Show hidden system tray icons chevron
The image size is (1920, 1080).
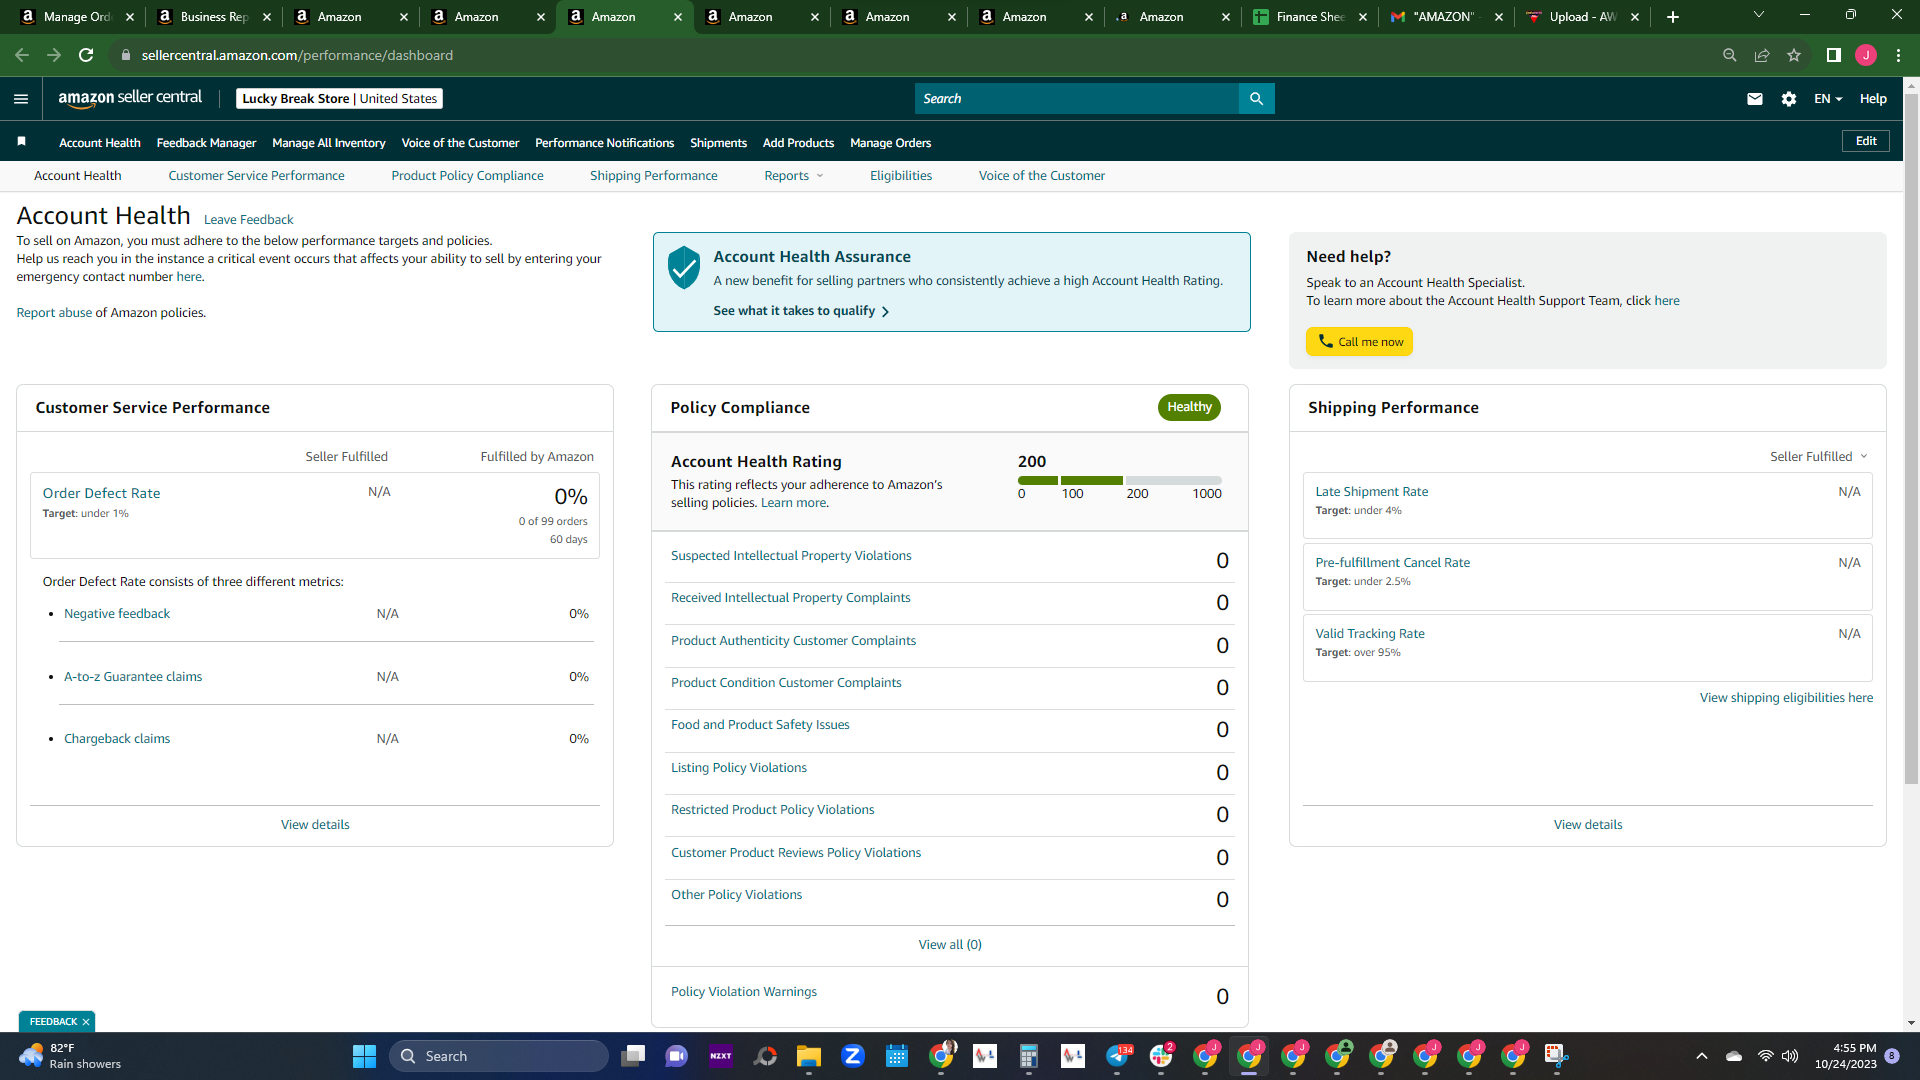[x=1702, y=1056]
